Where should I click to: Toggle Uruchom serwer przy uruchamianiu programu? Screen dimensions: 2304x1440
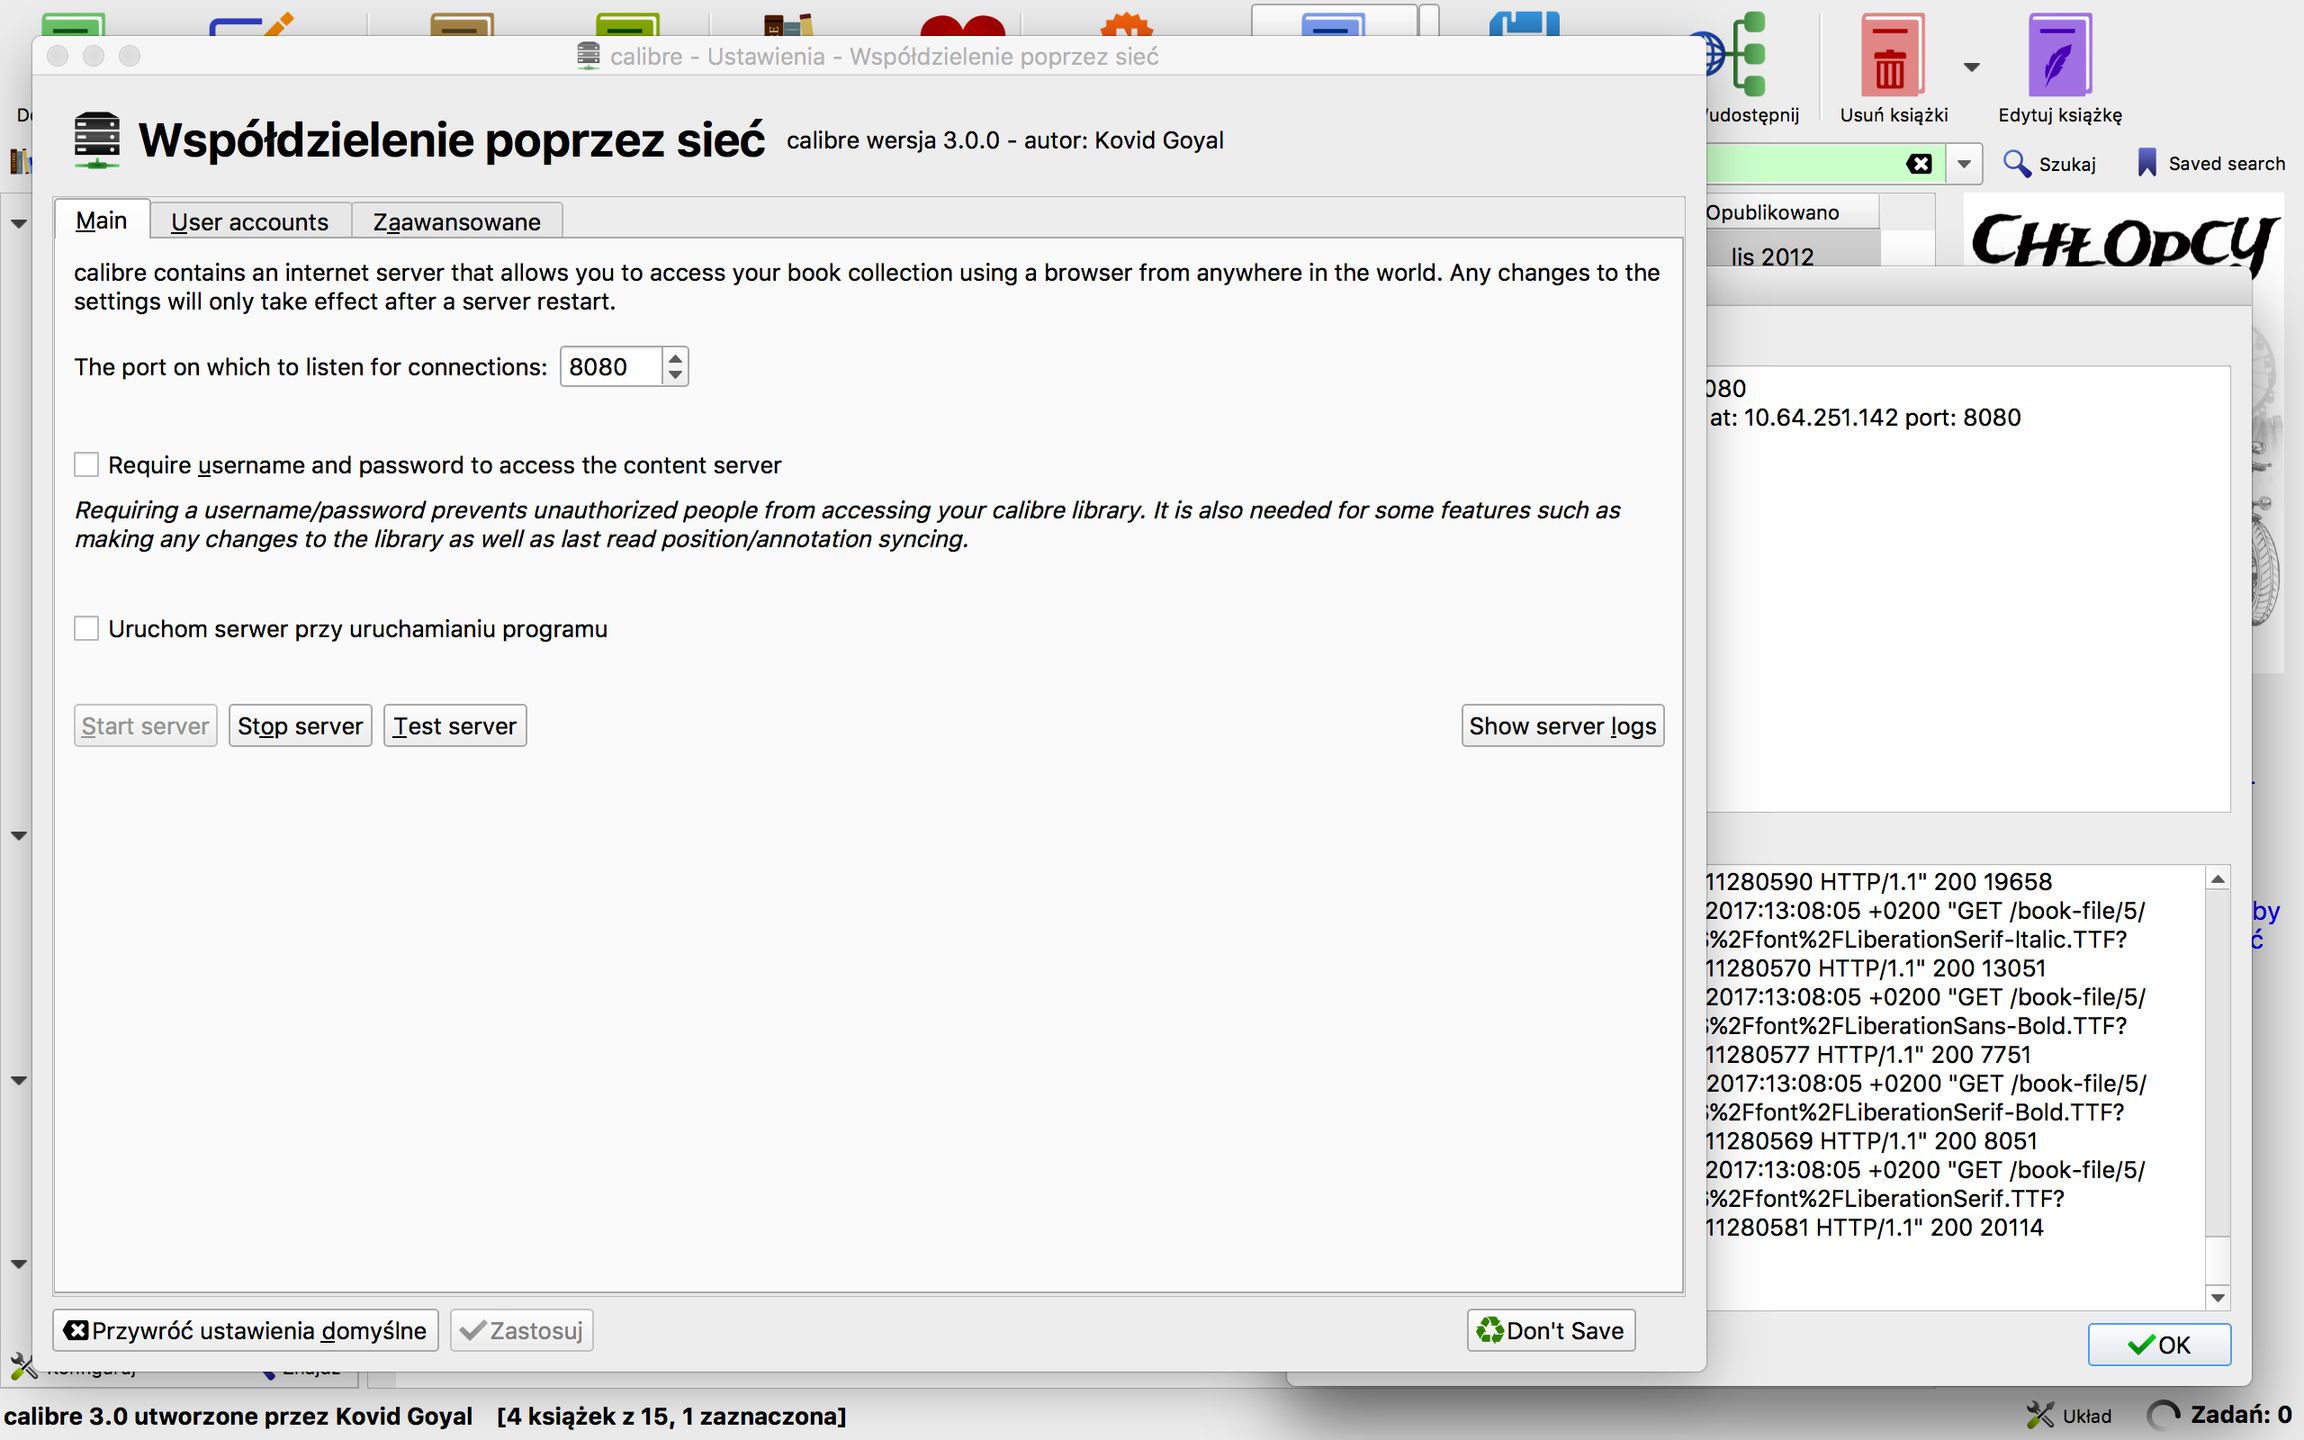pos(87,629)
